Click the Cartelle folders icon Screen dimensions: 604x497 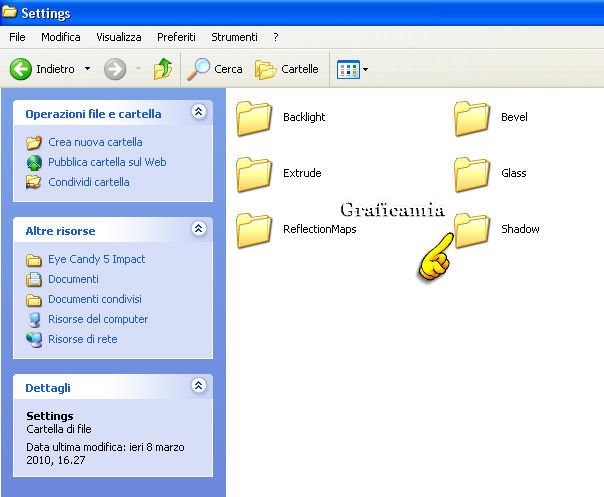pyautogui.click(x=265, y=70)
